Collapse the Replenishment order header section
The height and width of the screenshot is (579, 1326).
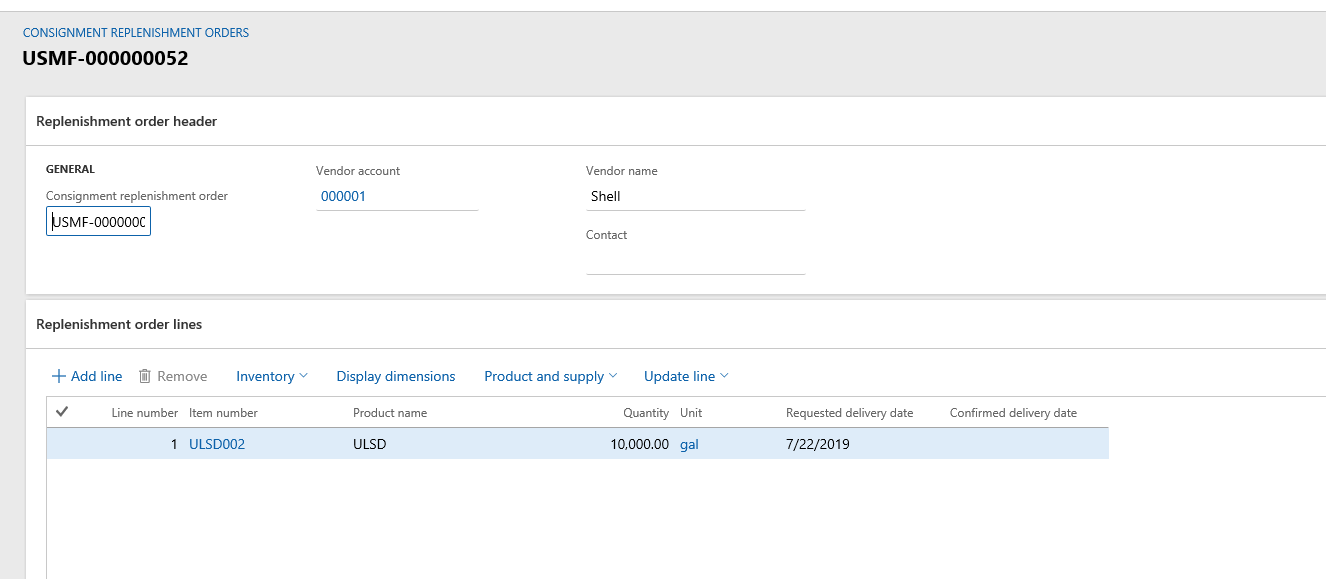pyautogui.click(x=126, y=121)
